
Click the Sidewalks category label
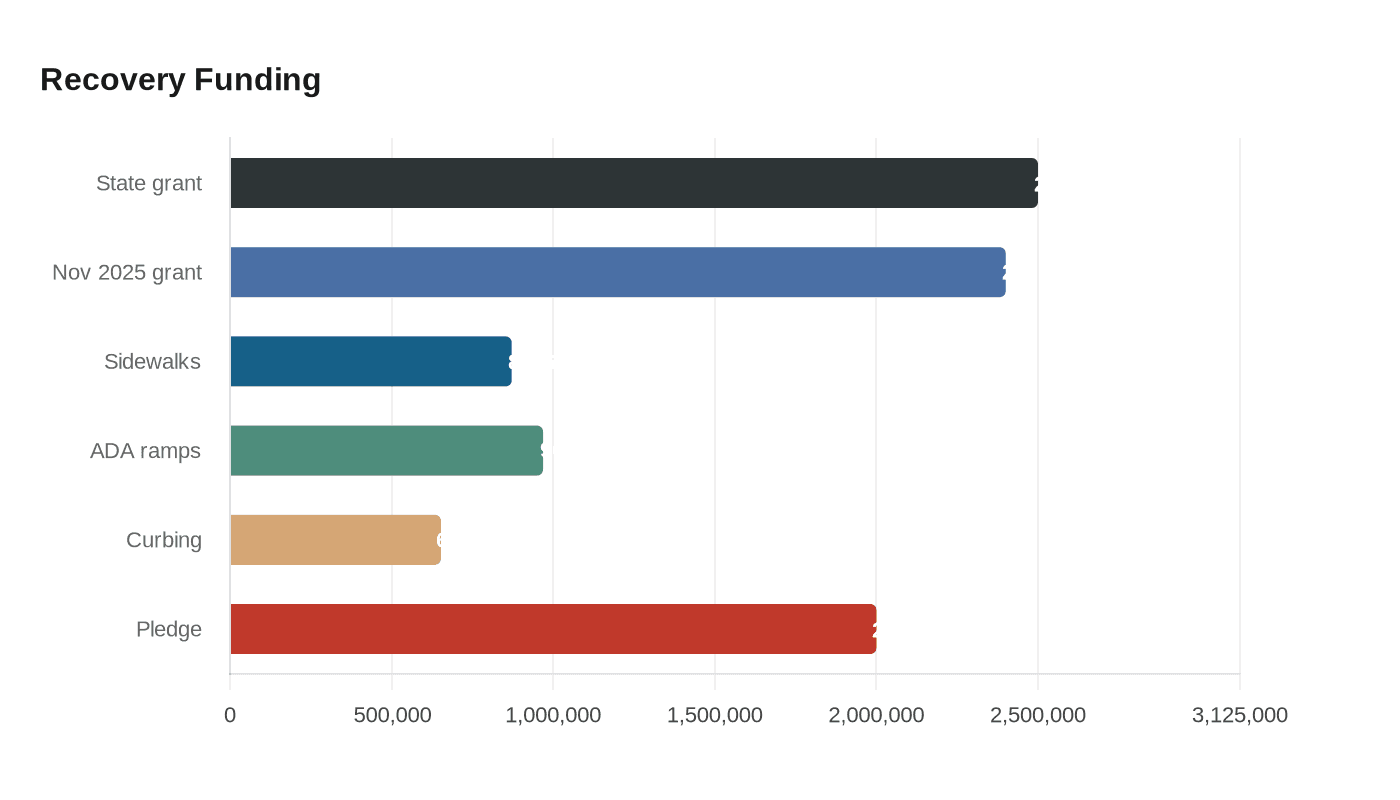tap(152, 361)
